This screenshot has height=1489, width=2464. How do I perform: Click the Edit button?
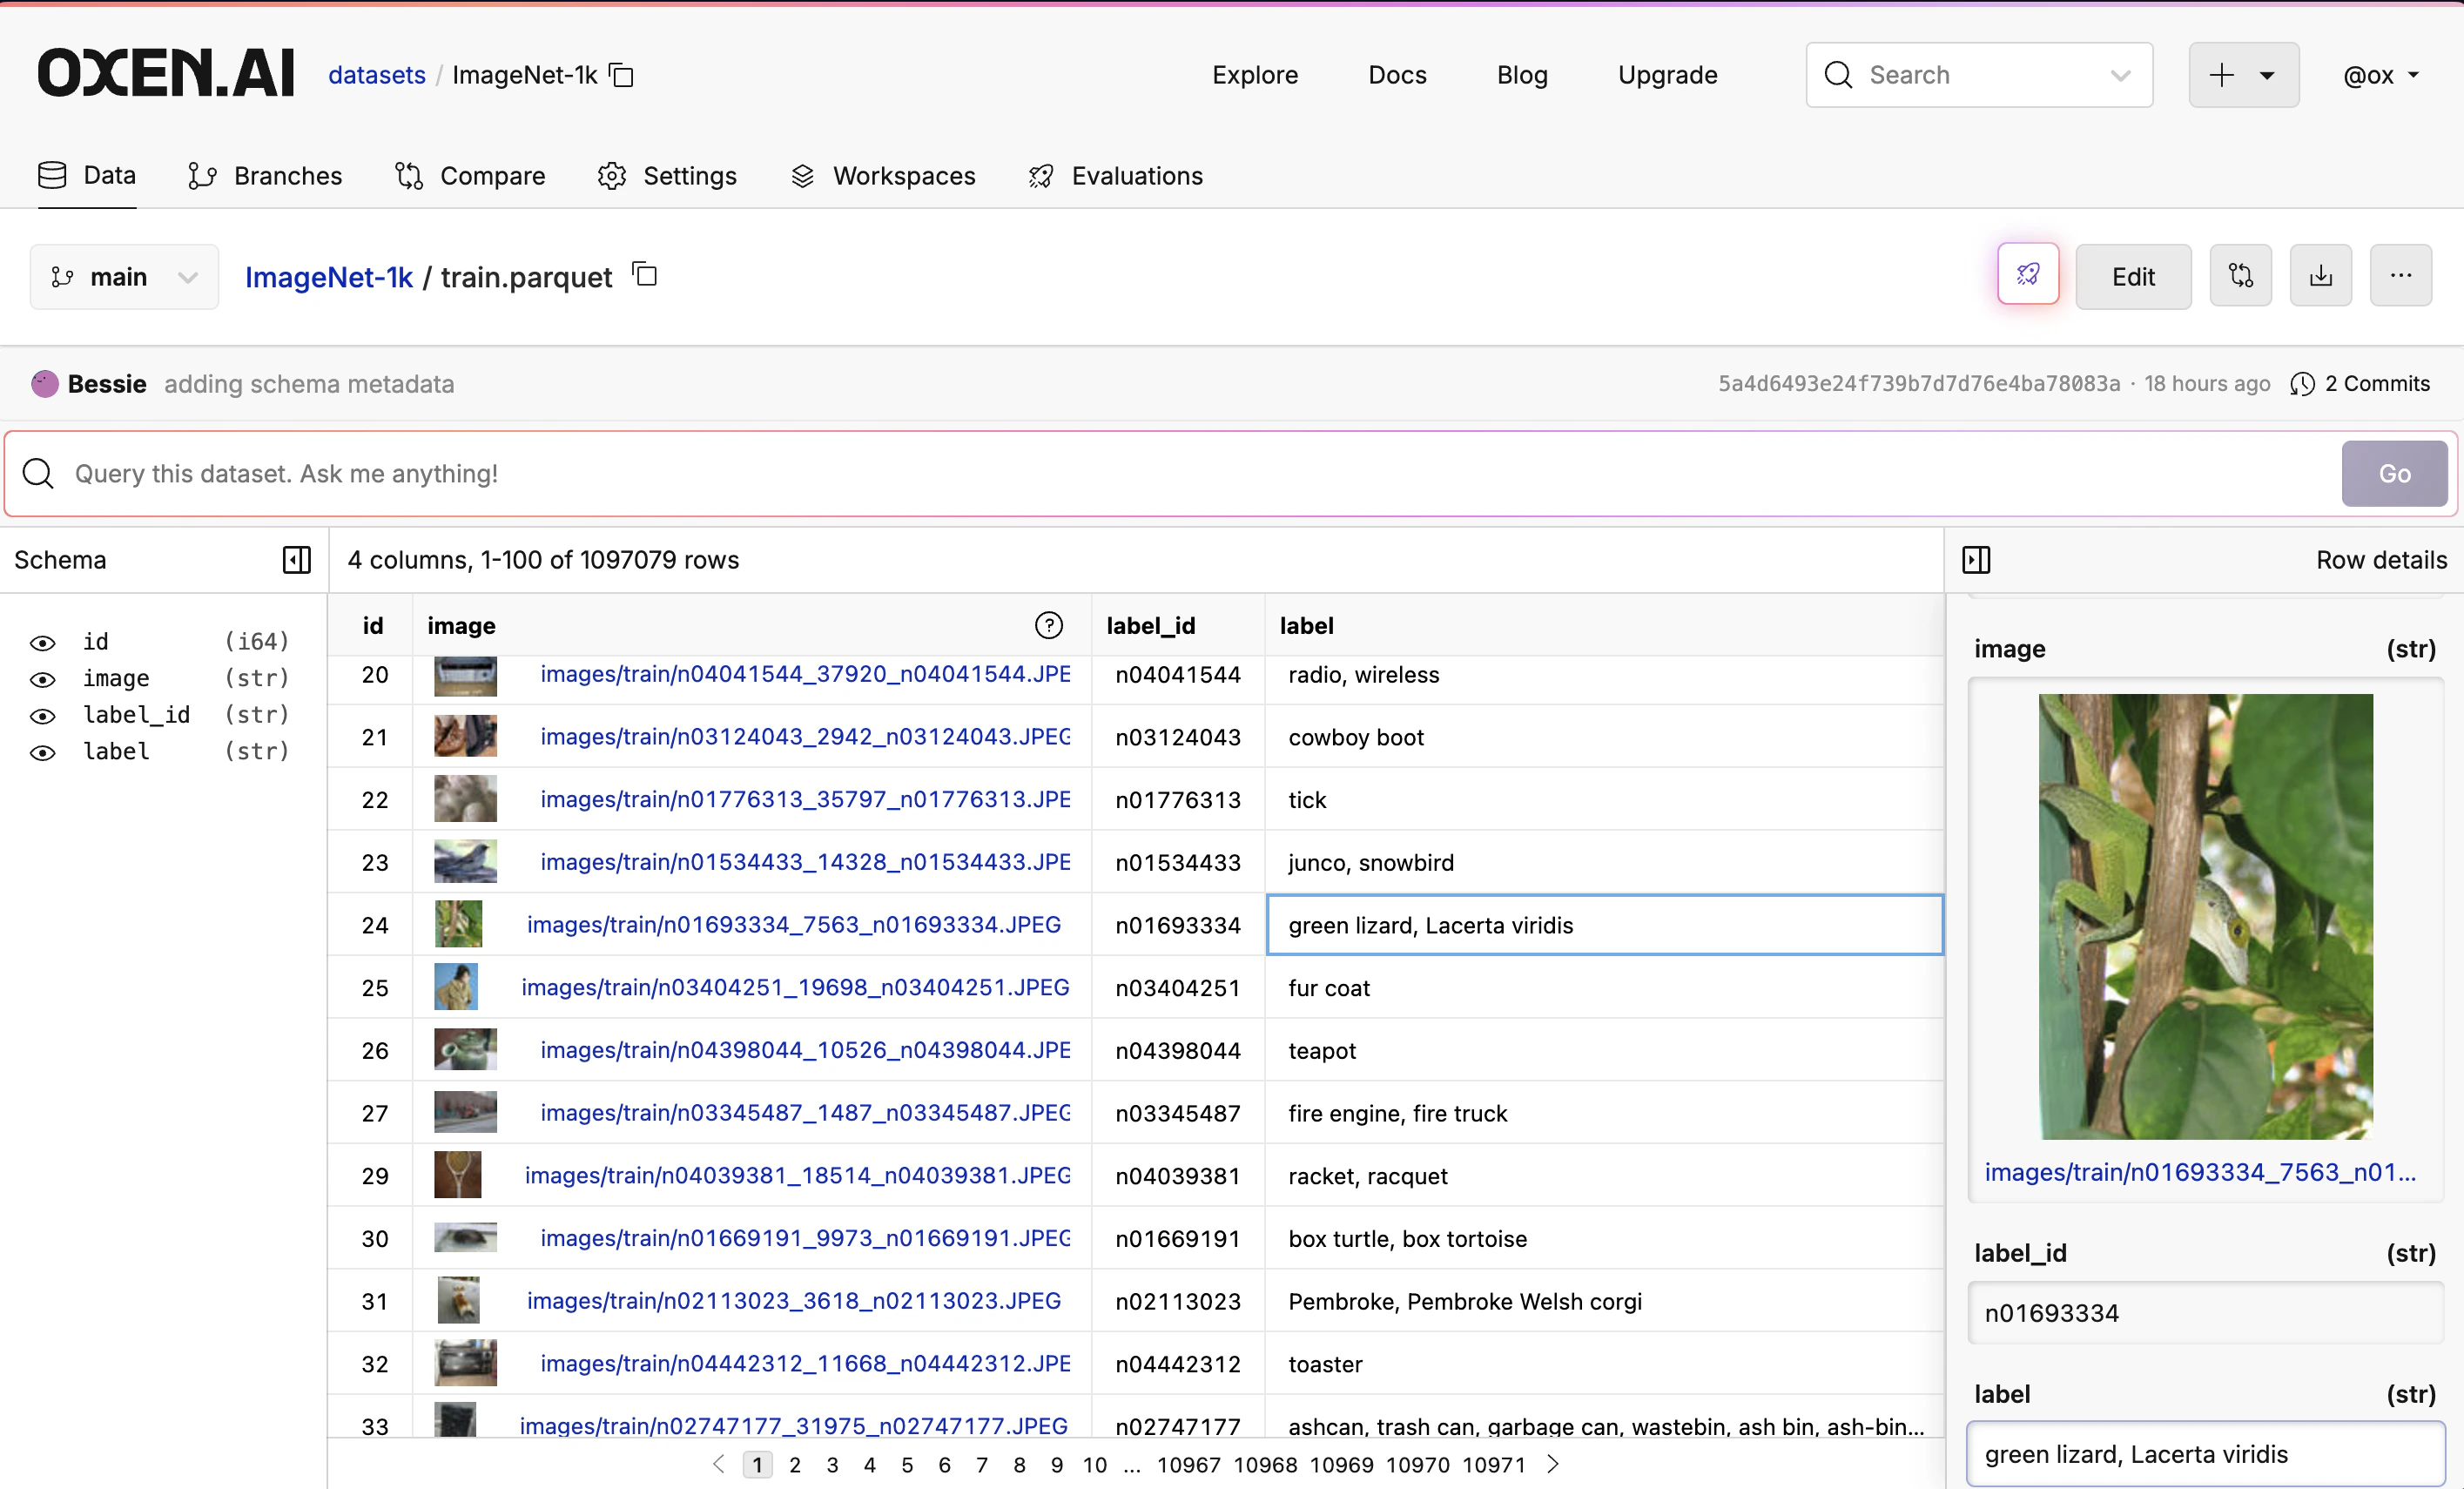[x=2132, y=276]
